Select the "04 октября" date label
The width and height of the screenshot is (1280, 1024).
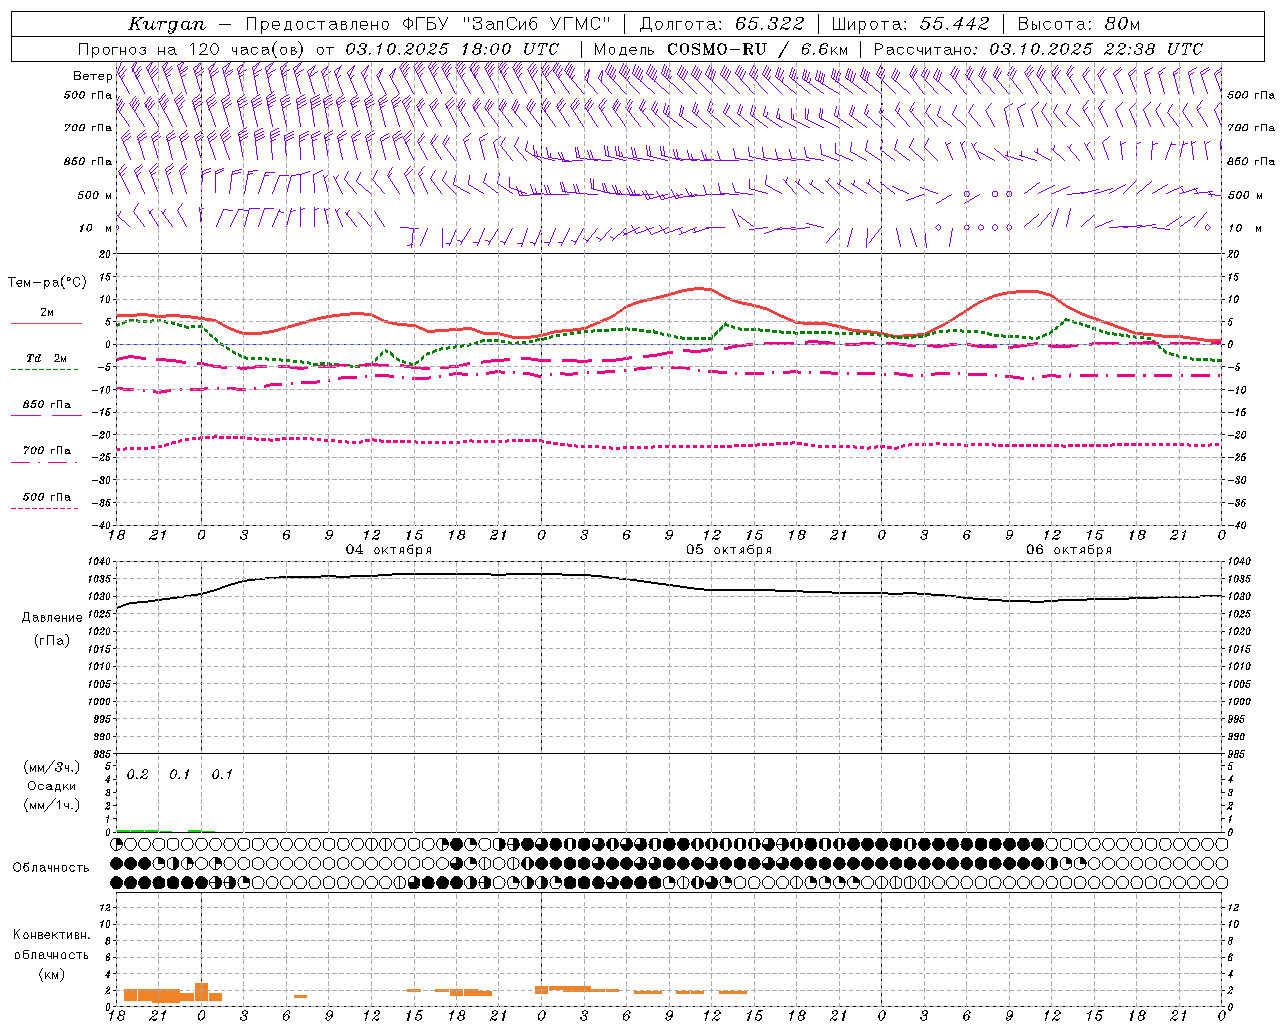point(389,550)
